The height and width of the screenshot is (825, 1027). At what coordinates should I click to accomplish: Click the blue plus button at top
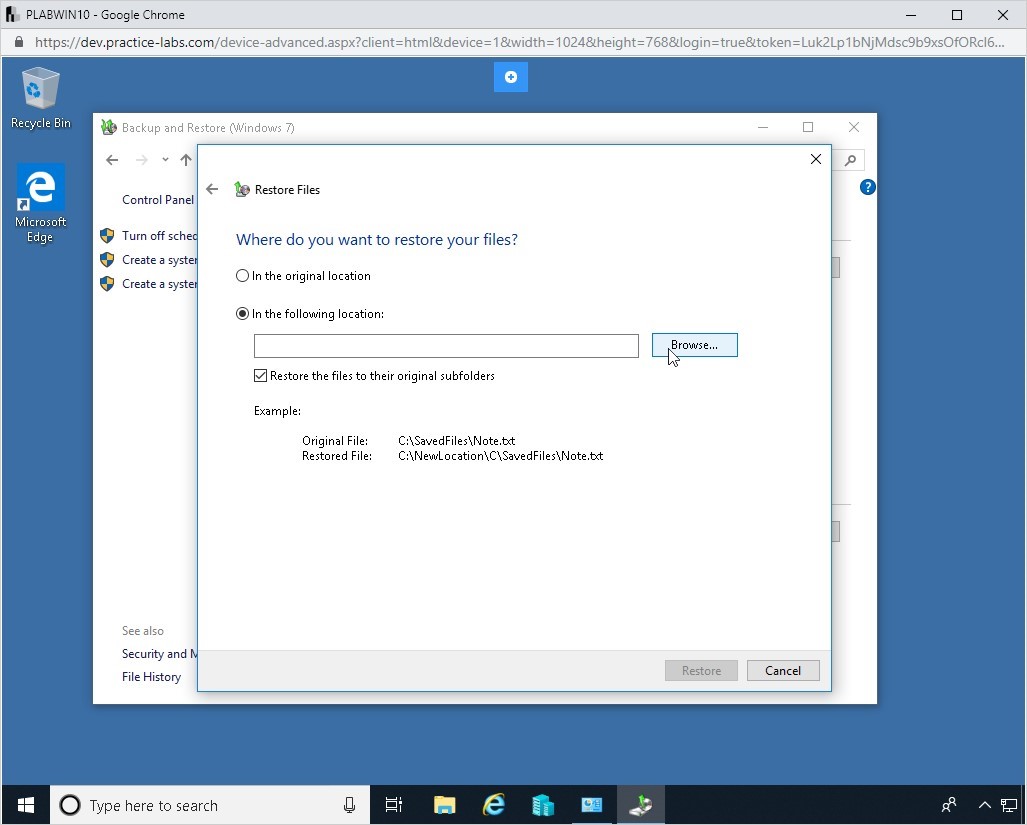click(511, 77)
